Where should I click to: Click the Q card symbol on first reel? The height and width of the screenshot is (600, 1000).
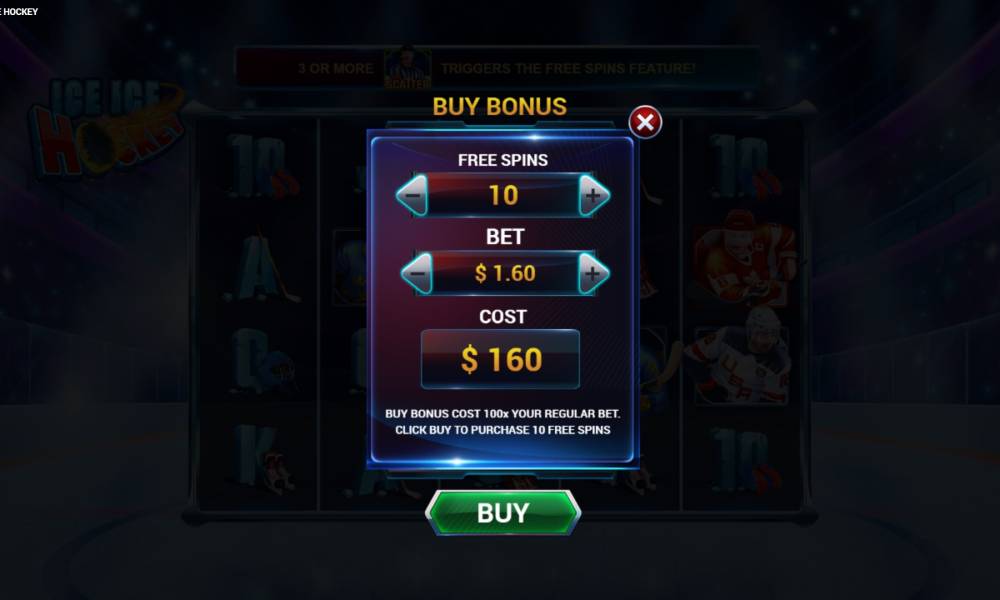pos(261,361)
